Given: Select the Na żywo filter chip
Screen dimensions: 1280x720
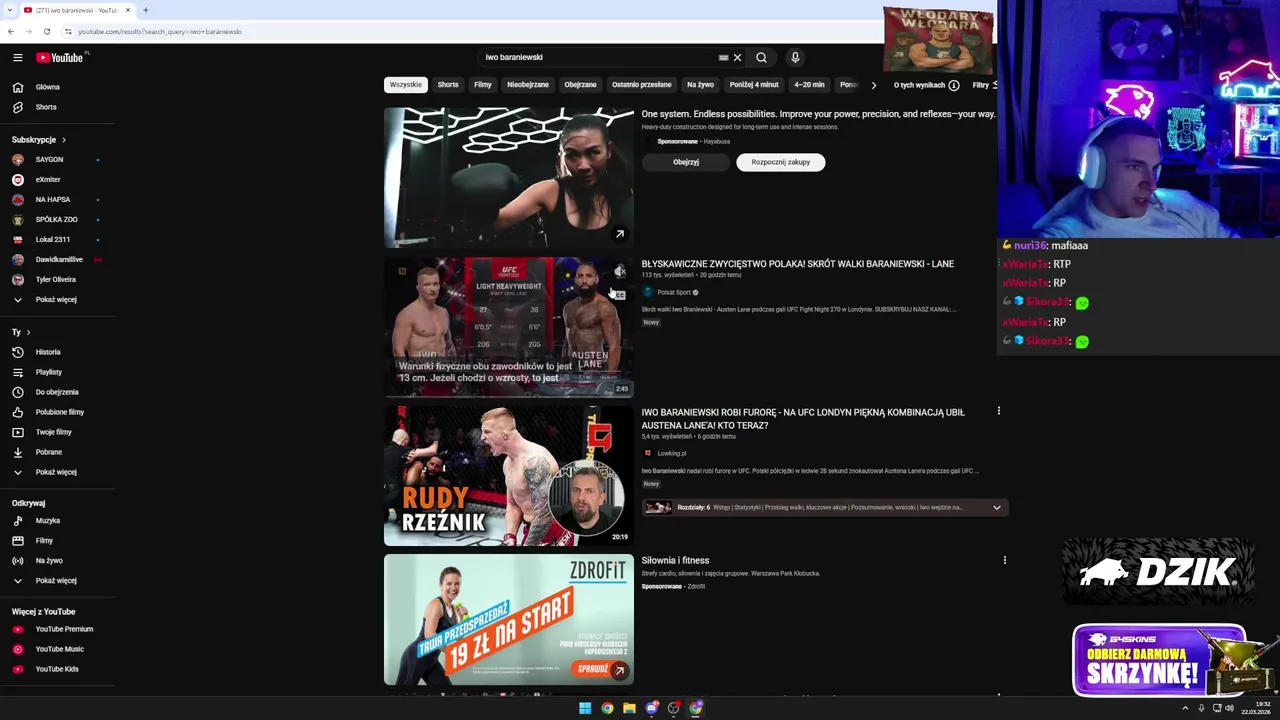Looking at the screenshot, I should click(700, 85).
